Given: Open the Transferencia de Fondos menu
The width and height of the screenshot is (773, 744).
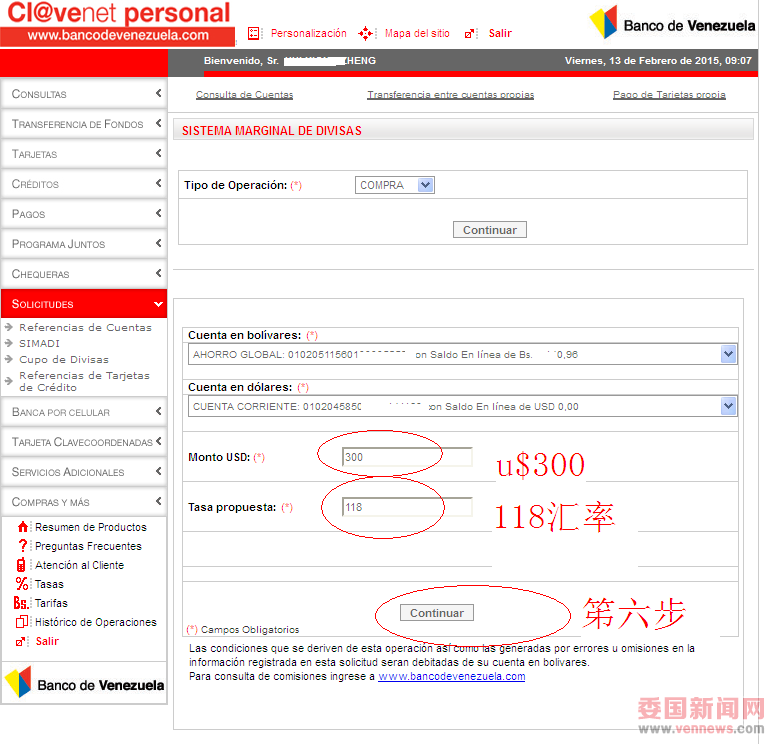Looking at the screenshot, I should pyautogui.click(x=84, y=124).
